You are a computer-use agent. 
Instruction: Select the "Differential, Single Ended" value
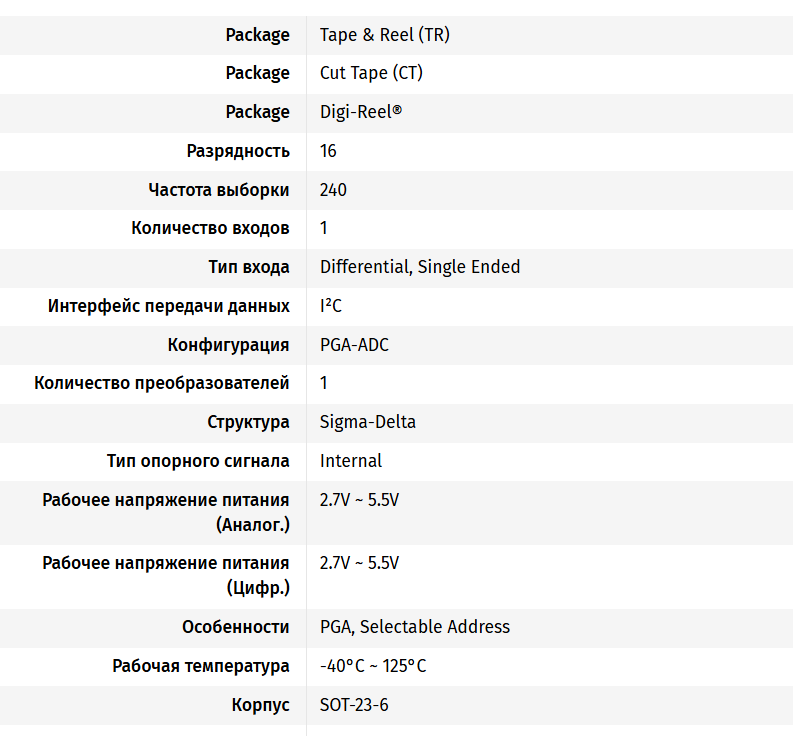coord(420,267)
